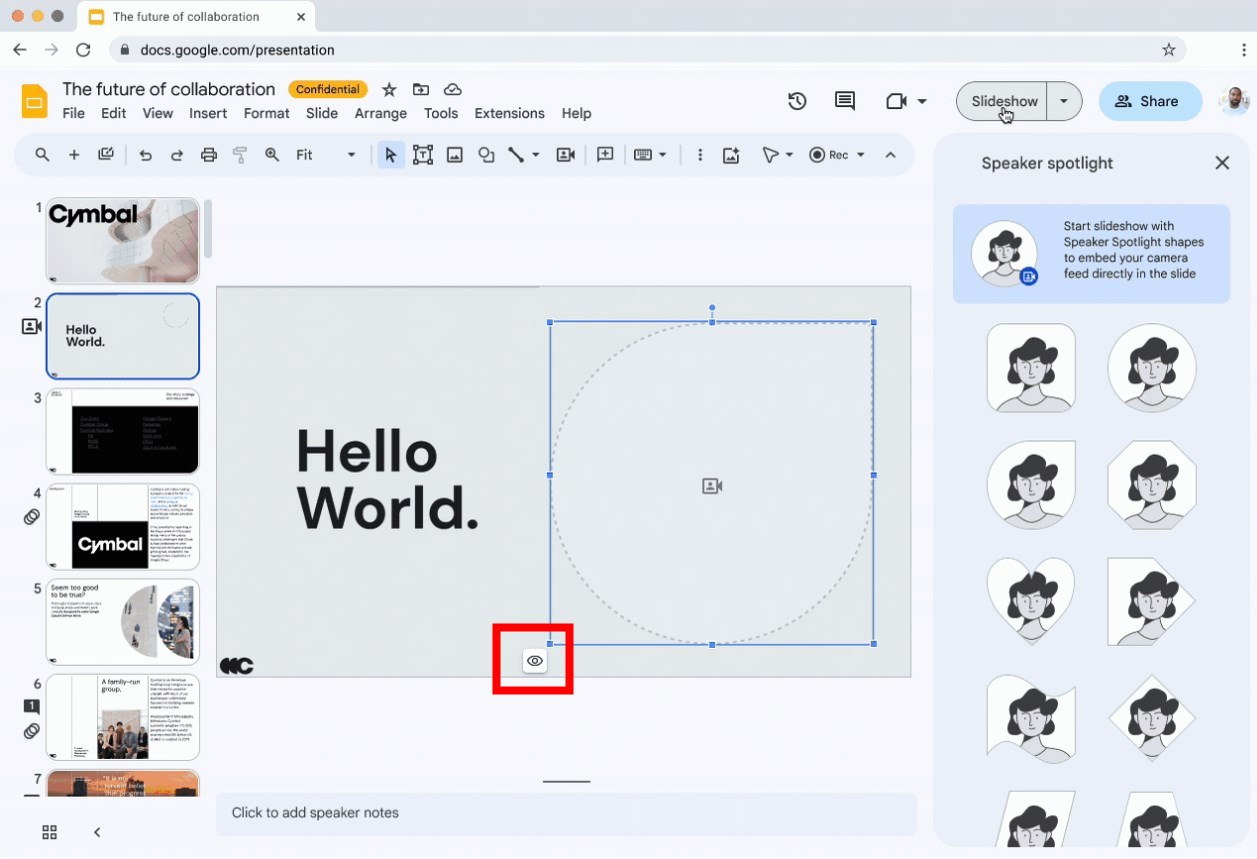The height and width of the screenshot is (859, 1257).
Task: Click the undo arrow in toolbar
Action: (145, 155)
